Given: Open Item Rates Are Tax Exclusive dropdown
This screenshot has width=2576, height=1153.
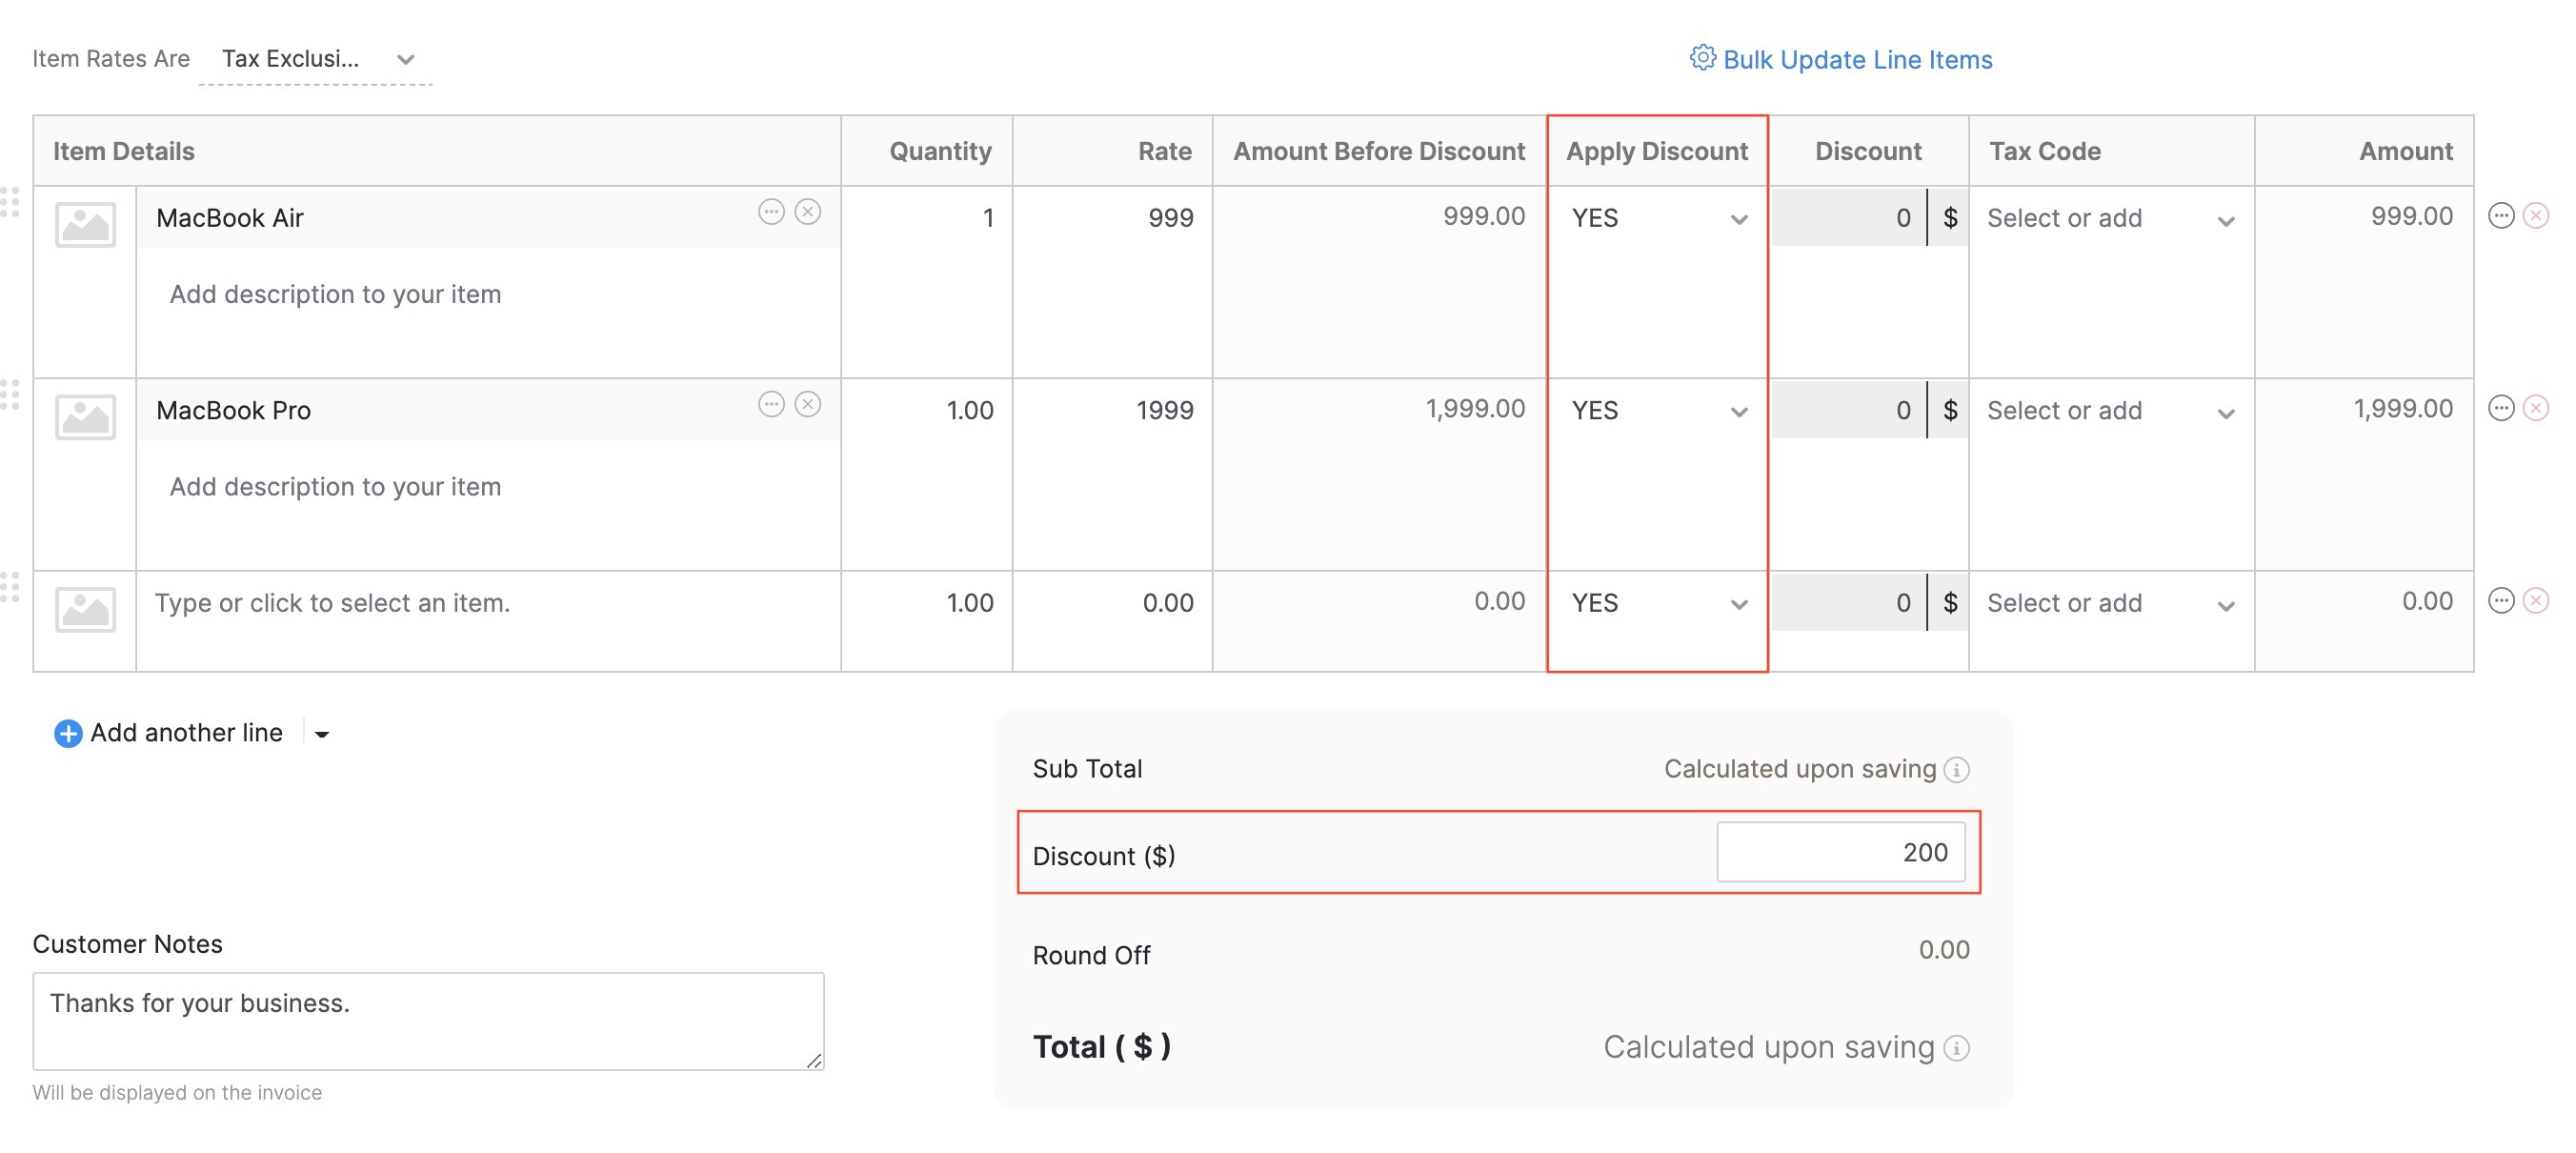Looking at the screenshot, I should point(315,59).
